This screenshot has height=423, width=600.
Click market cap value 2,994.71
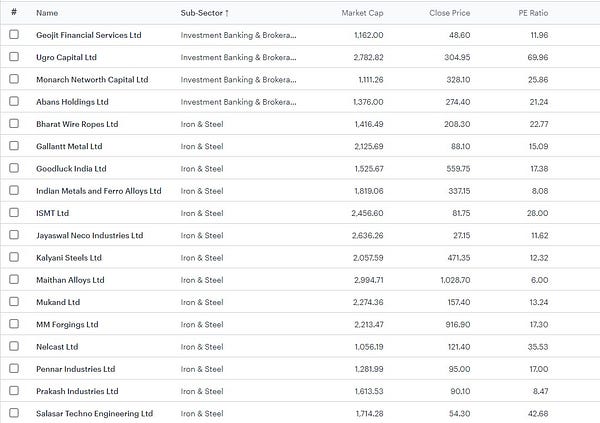(368, 280)
